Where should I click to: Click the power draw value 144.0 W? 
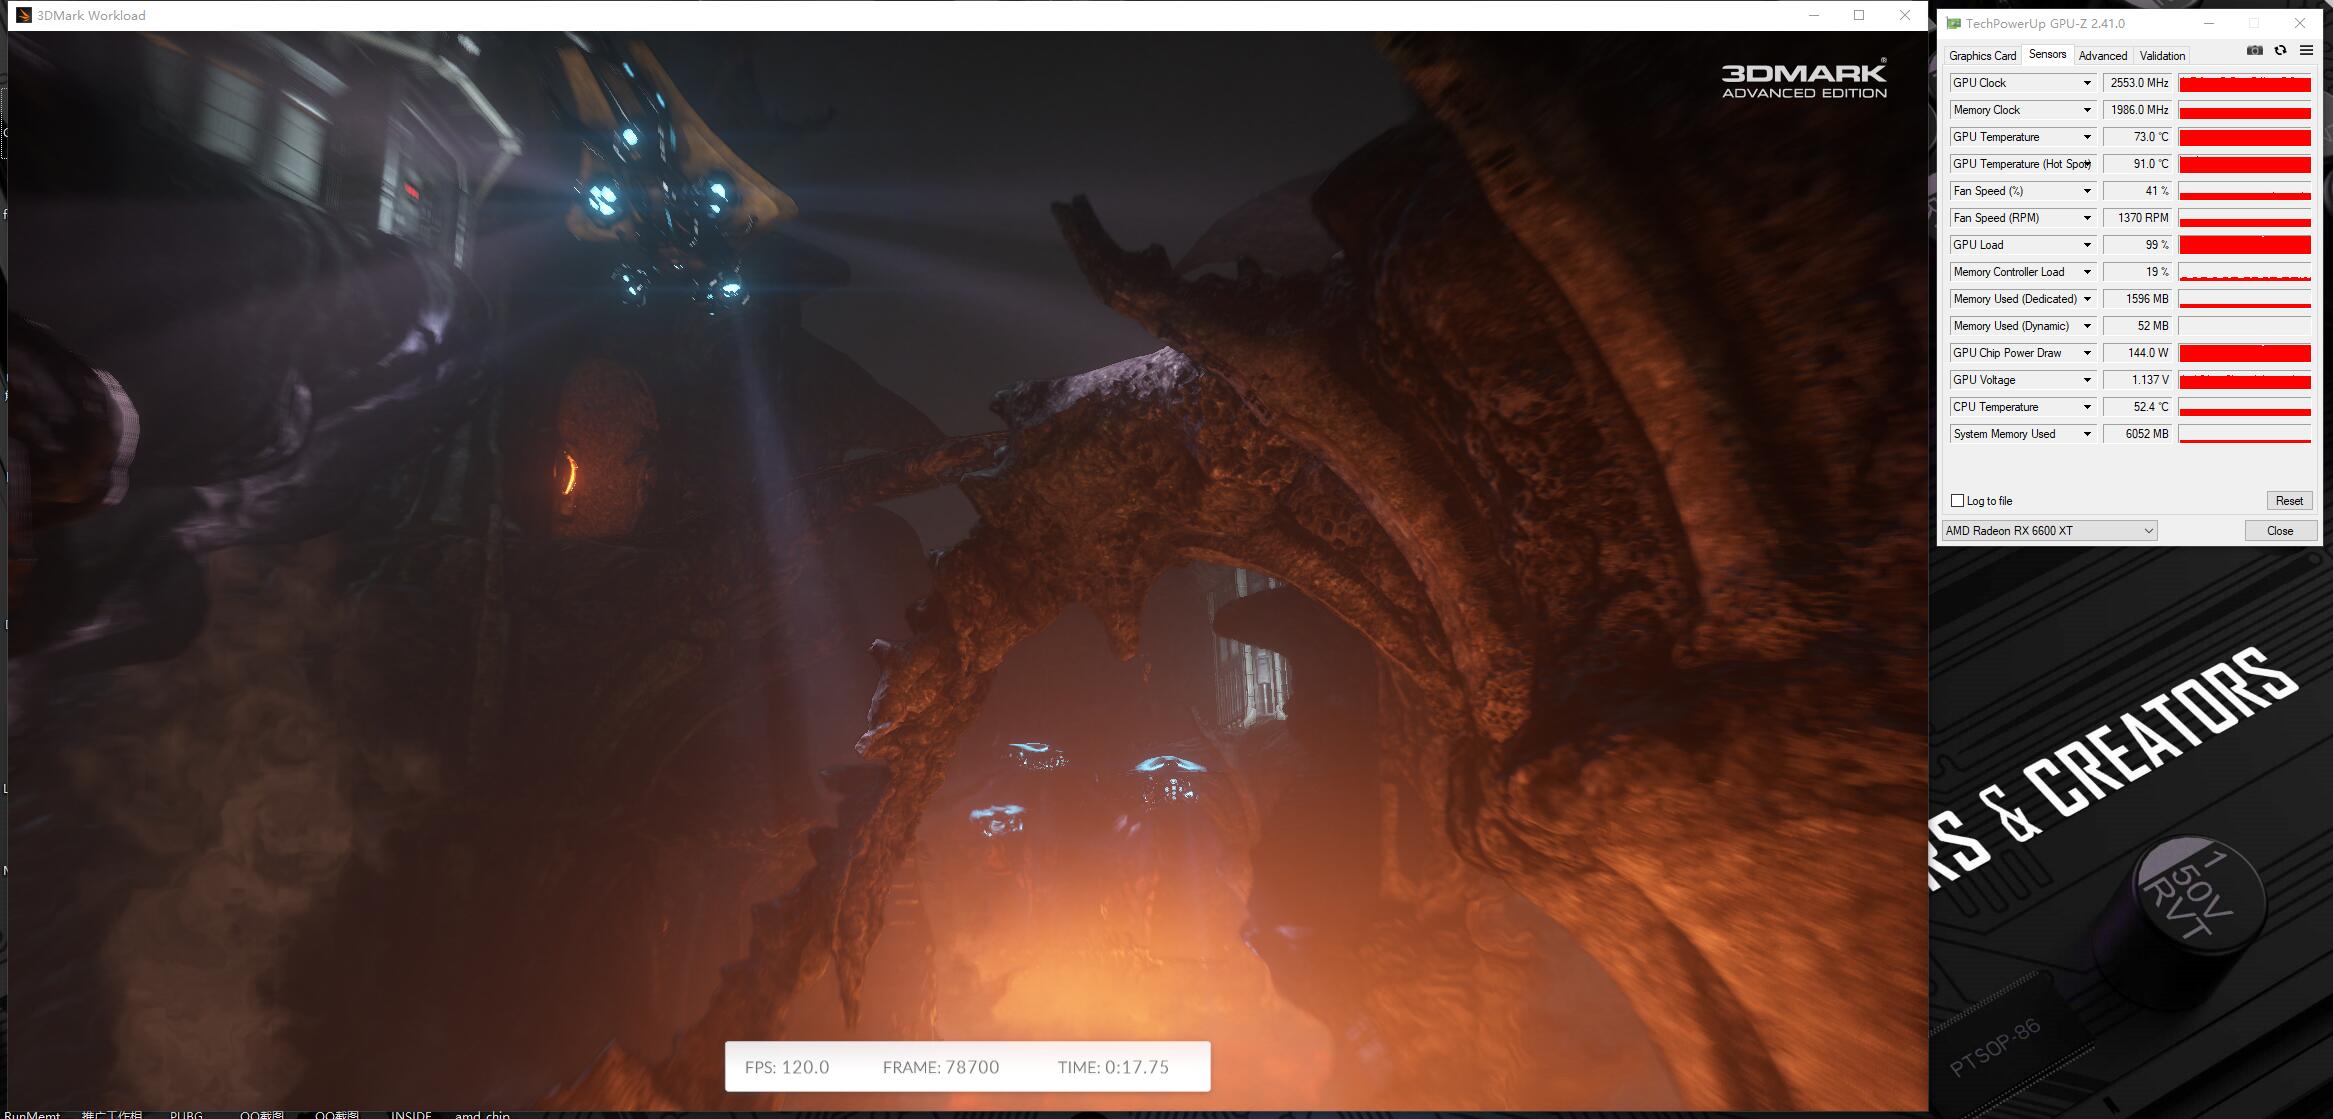tap(2138, 353)
